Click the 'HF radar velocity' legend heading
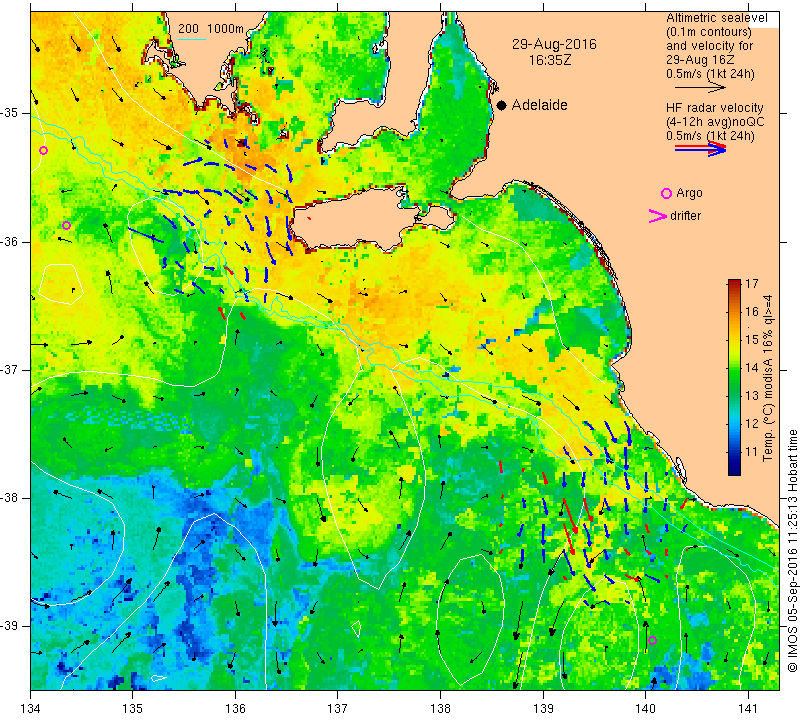This screenshot has width=800, height=720. (x=714, y=108)
